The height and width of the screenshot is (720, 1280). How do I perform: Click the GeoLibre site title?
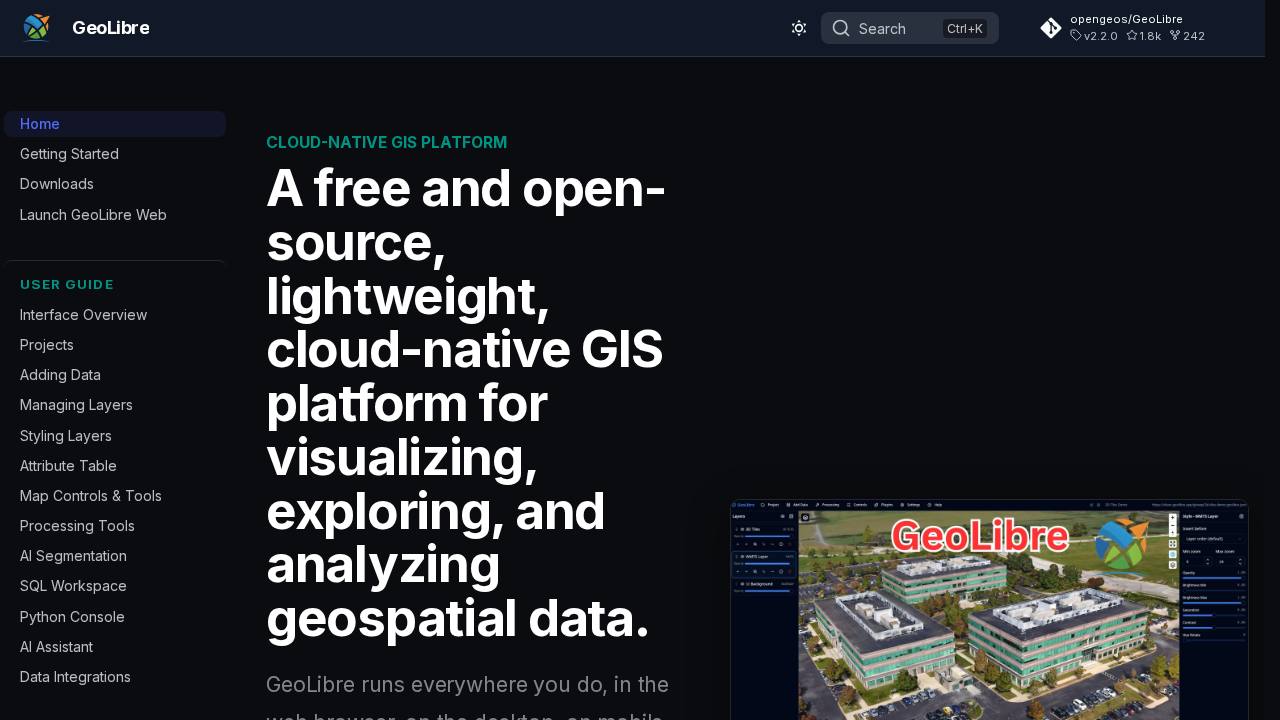pos(111,28)
